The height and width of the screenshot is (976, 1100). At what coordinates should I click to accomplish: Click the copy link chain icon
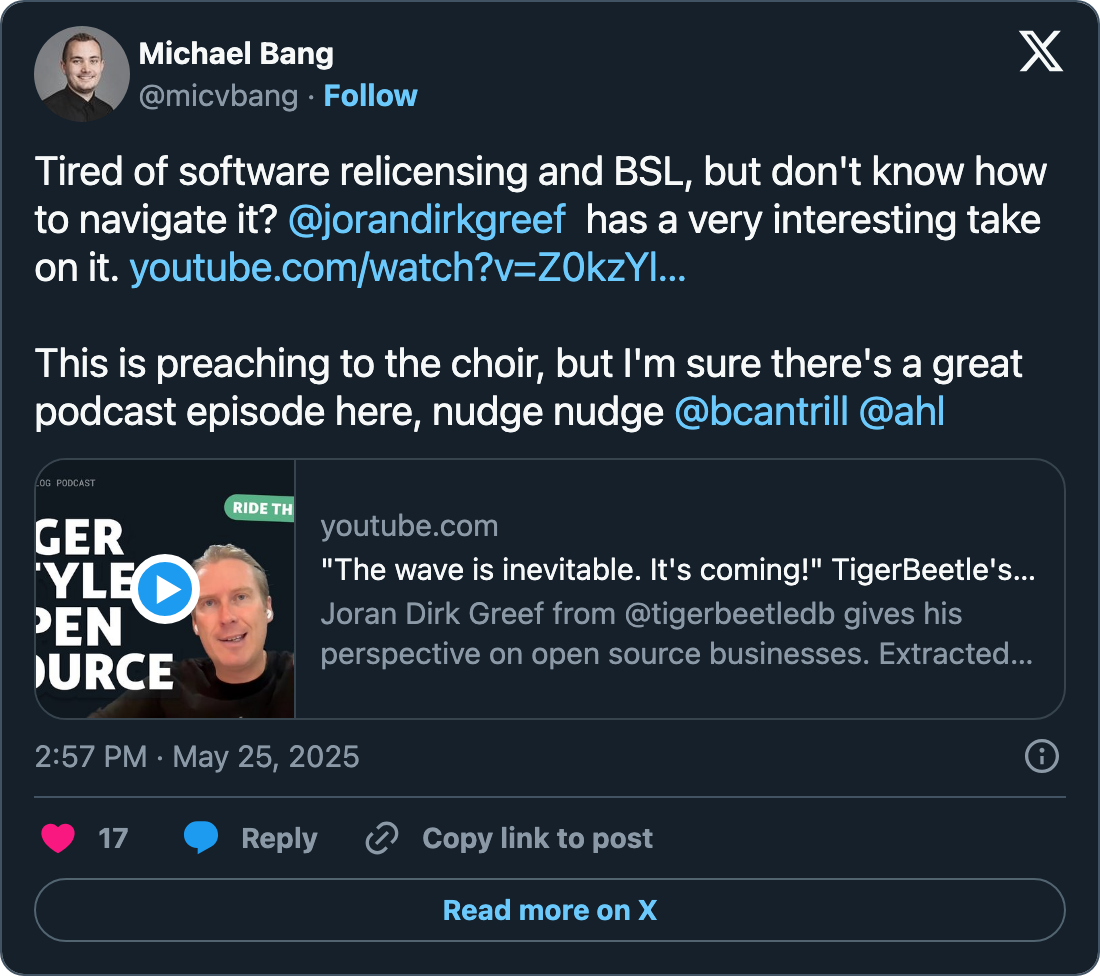[382, 838]
